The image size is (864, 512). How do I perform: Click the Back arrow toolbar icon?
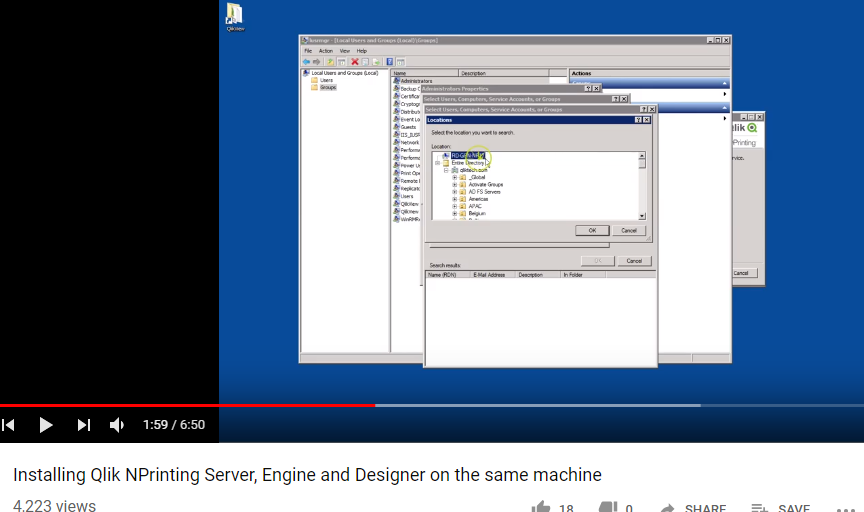click(x=306, y=62)
